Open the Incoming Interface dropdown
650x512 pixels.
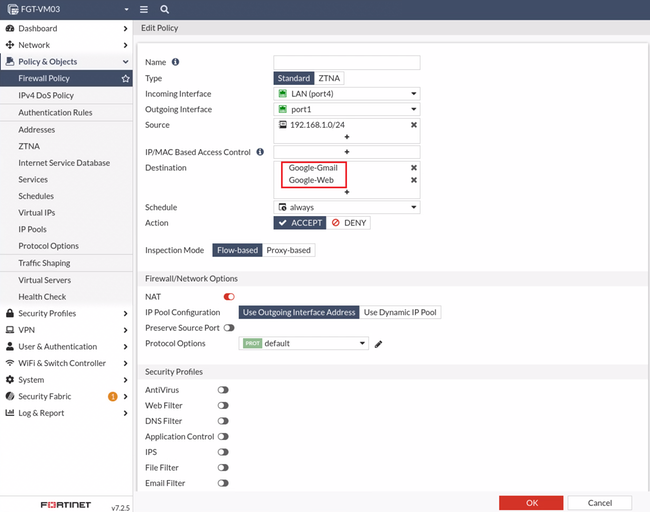pyautogui.click(x=347, y=94)
